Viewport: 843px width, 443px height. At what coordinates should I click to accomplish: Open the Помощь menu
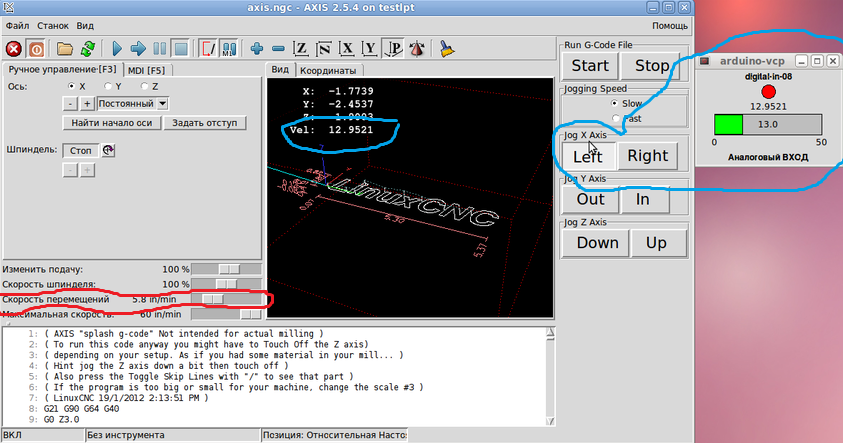[x=670, y=26]
